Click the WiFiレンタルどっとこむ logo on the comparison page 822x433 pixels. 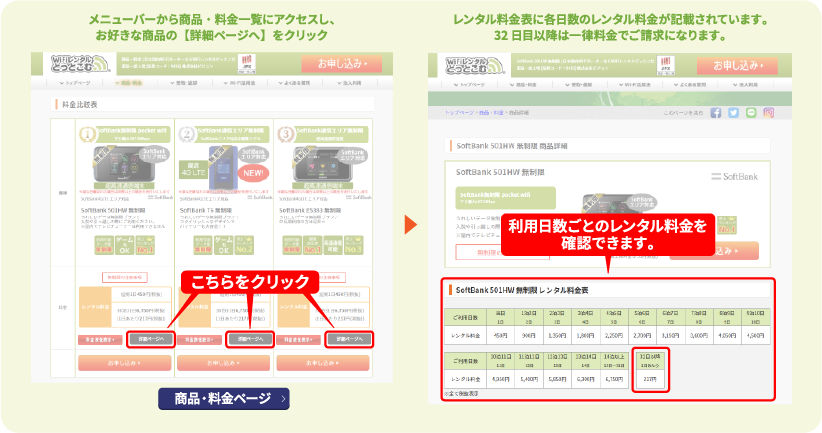pyautogui.click(x=79, y=63)
